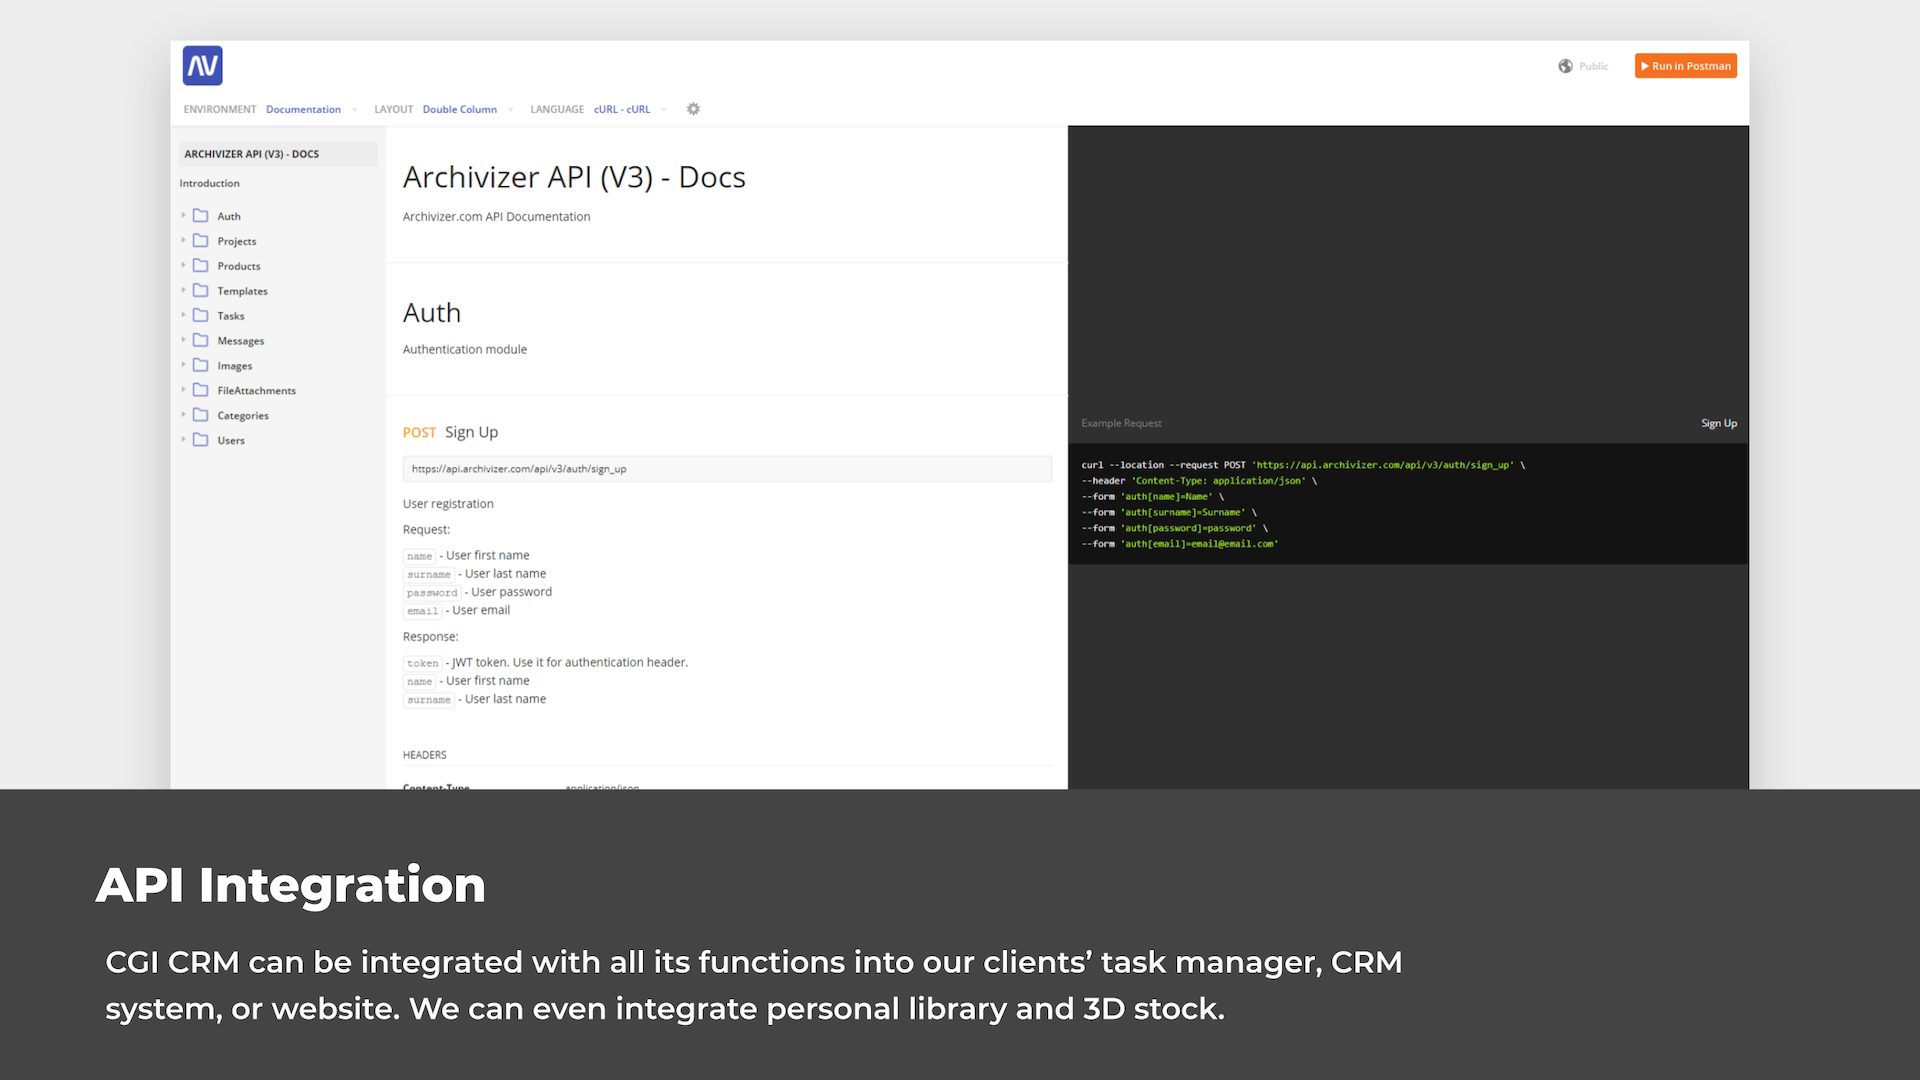The height and width of the screenshot is (1080, 1920).
Task: Open the settings gear icon
Action: (x=693, y=109)
